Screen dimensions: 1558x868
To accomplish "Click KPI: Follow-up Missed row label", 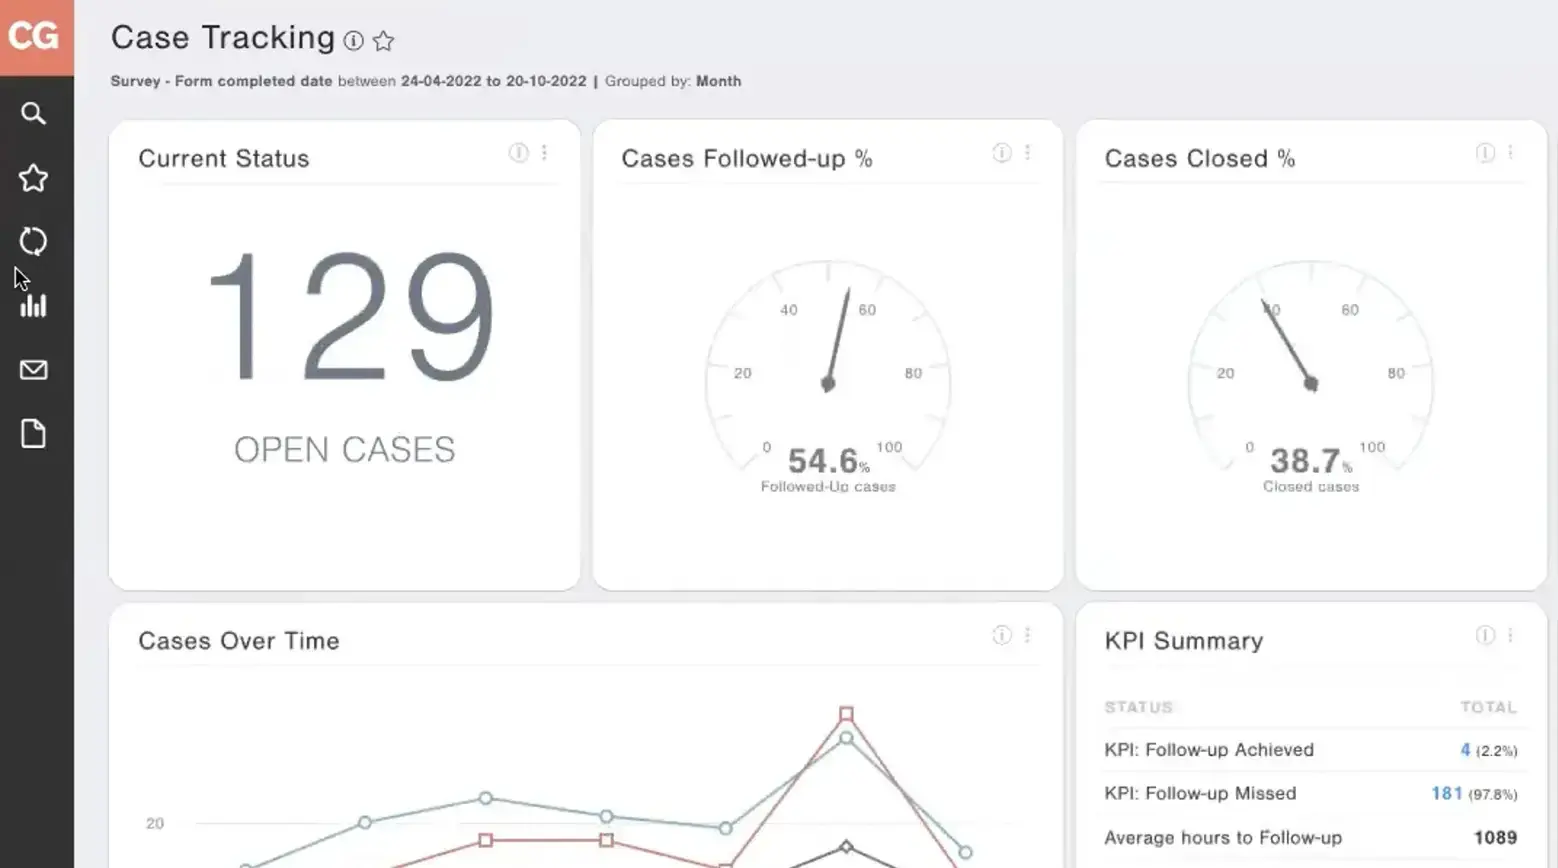I will point(1200,793).
